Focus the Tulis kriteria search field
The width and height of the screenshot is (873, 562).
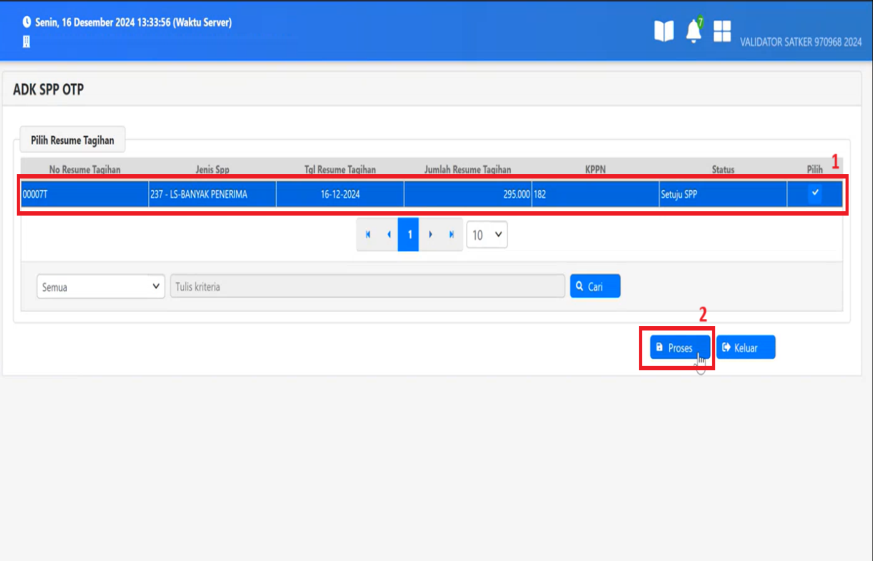367,287
